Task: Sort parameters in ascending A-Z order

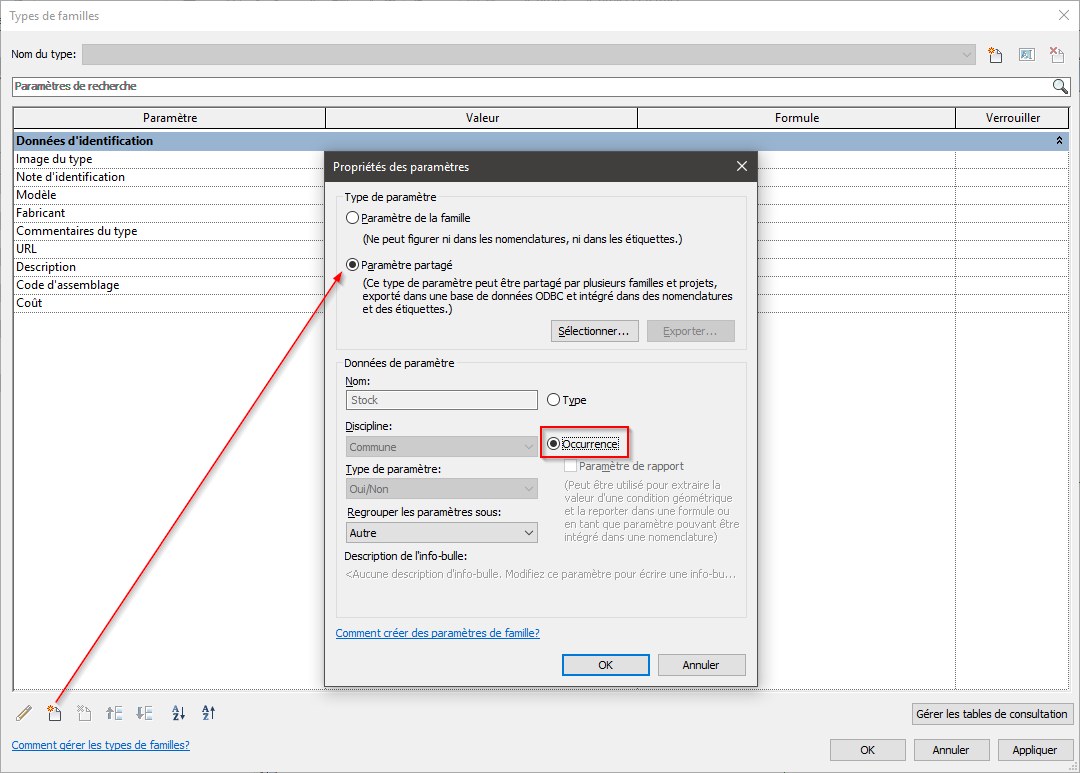Action: point(179,713)
